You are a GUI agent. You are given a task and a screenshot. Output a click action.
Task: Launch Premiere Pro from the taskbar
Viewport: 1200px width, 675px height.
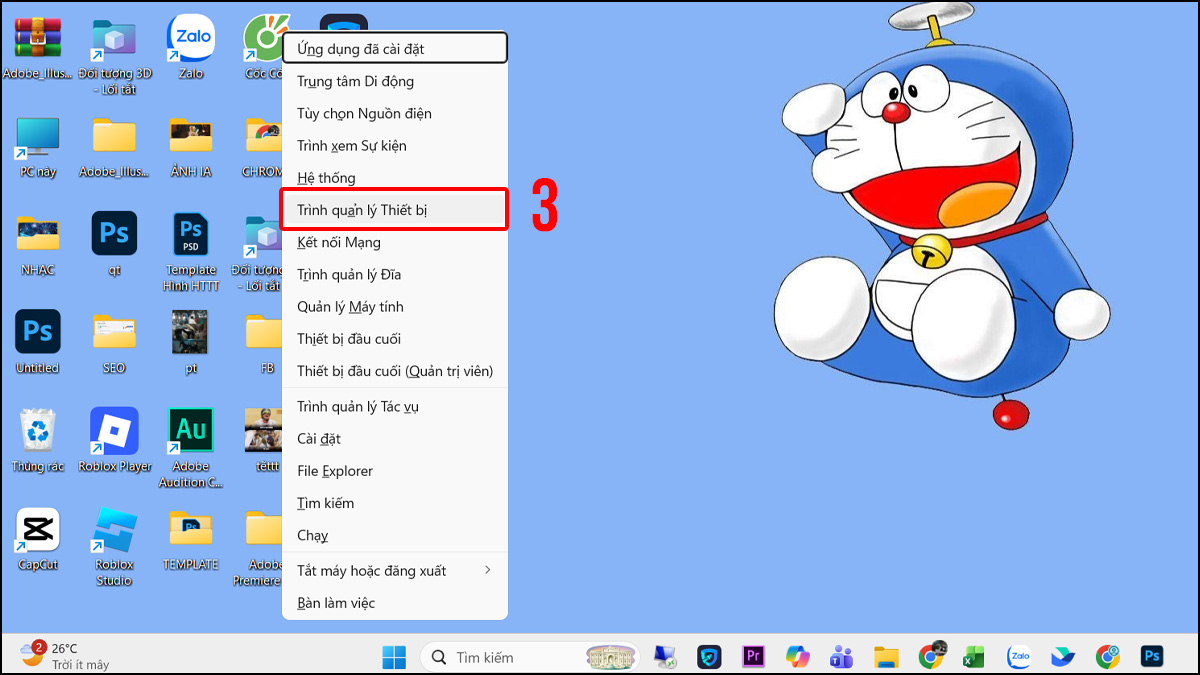[x=752, y=657]
